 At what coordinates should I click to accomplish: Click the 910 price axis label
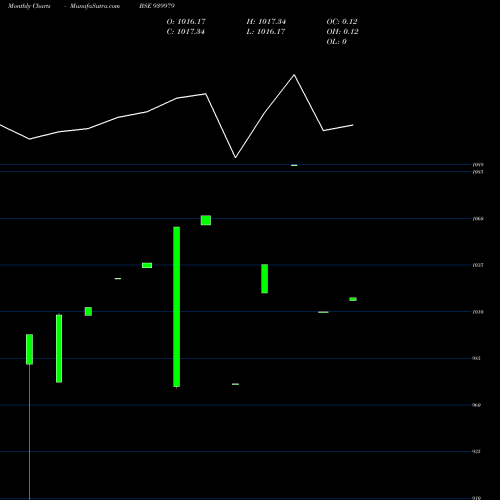point(477,498)
